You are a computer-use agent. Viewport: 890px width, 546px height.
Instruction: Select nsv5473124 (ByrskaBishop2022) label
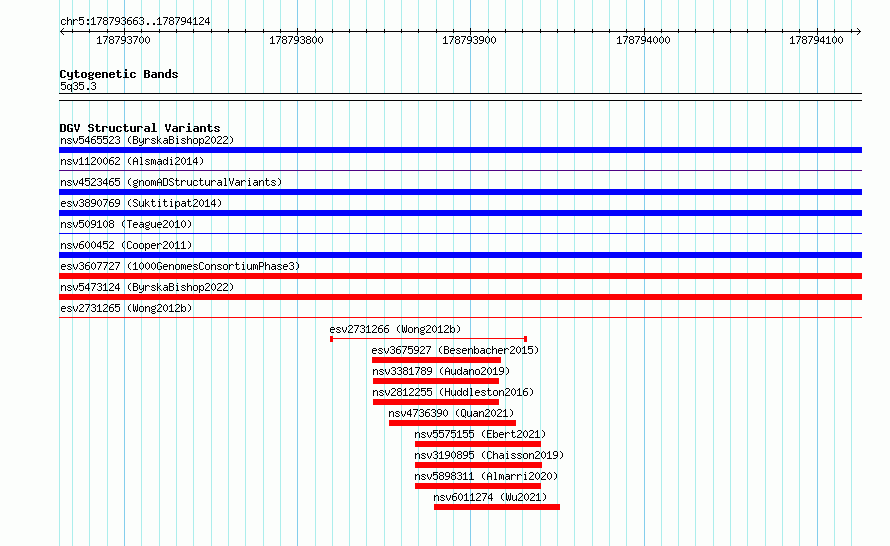tap(147, 287)
